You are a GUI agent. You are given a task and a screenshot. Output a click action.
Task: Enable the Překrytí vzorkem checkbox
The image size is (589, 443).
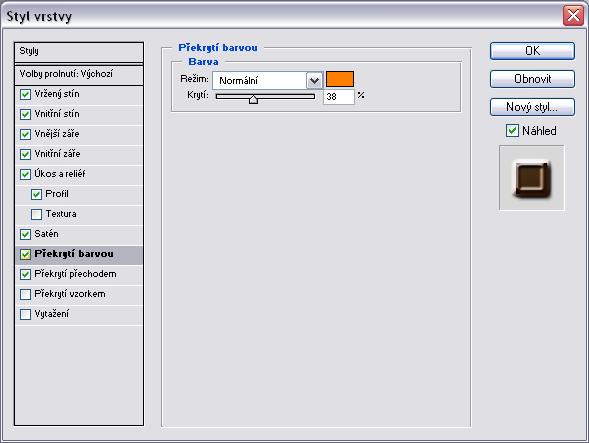point(25,294)
